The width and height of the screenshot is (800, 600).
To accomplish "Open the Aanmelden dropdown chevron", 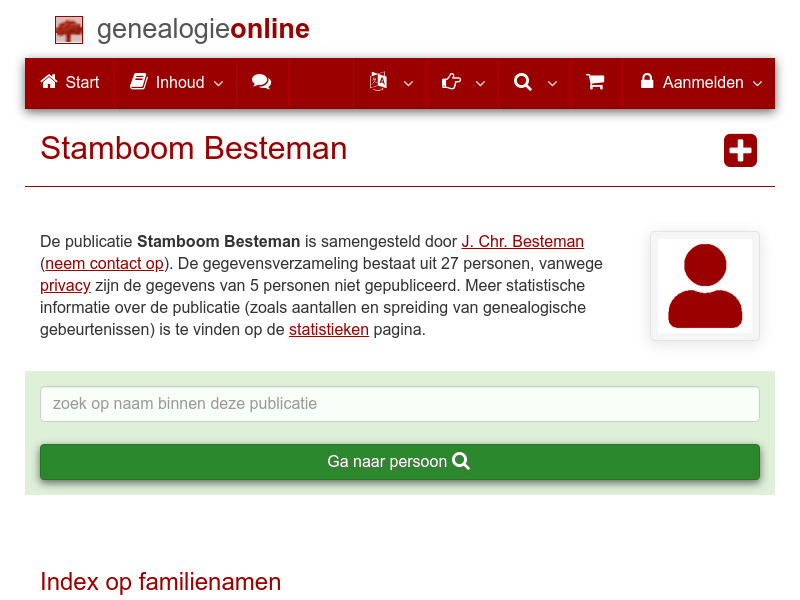I will (x=758, y=84).
